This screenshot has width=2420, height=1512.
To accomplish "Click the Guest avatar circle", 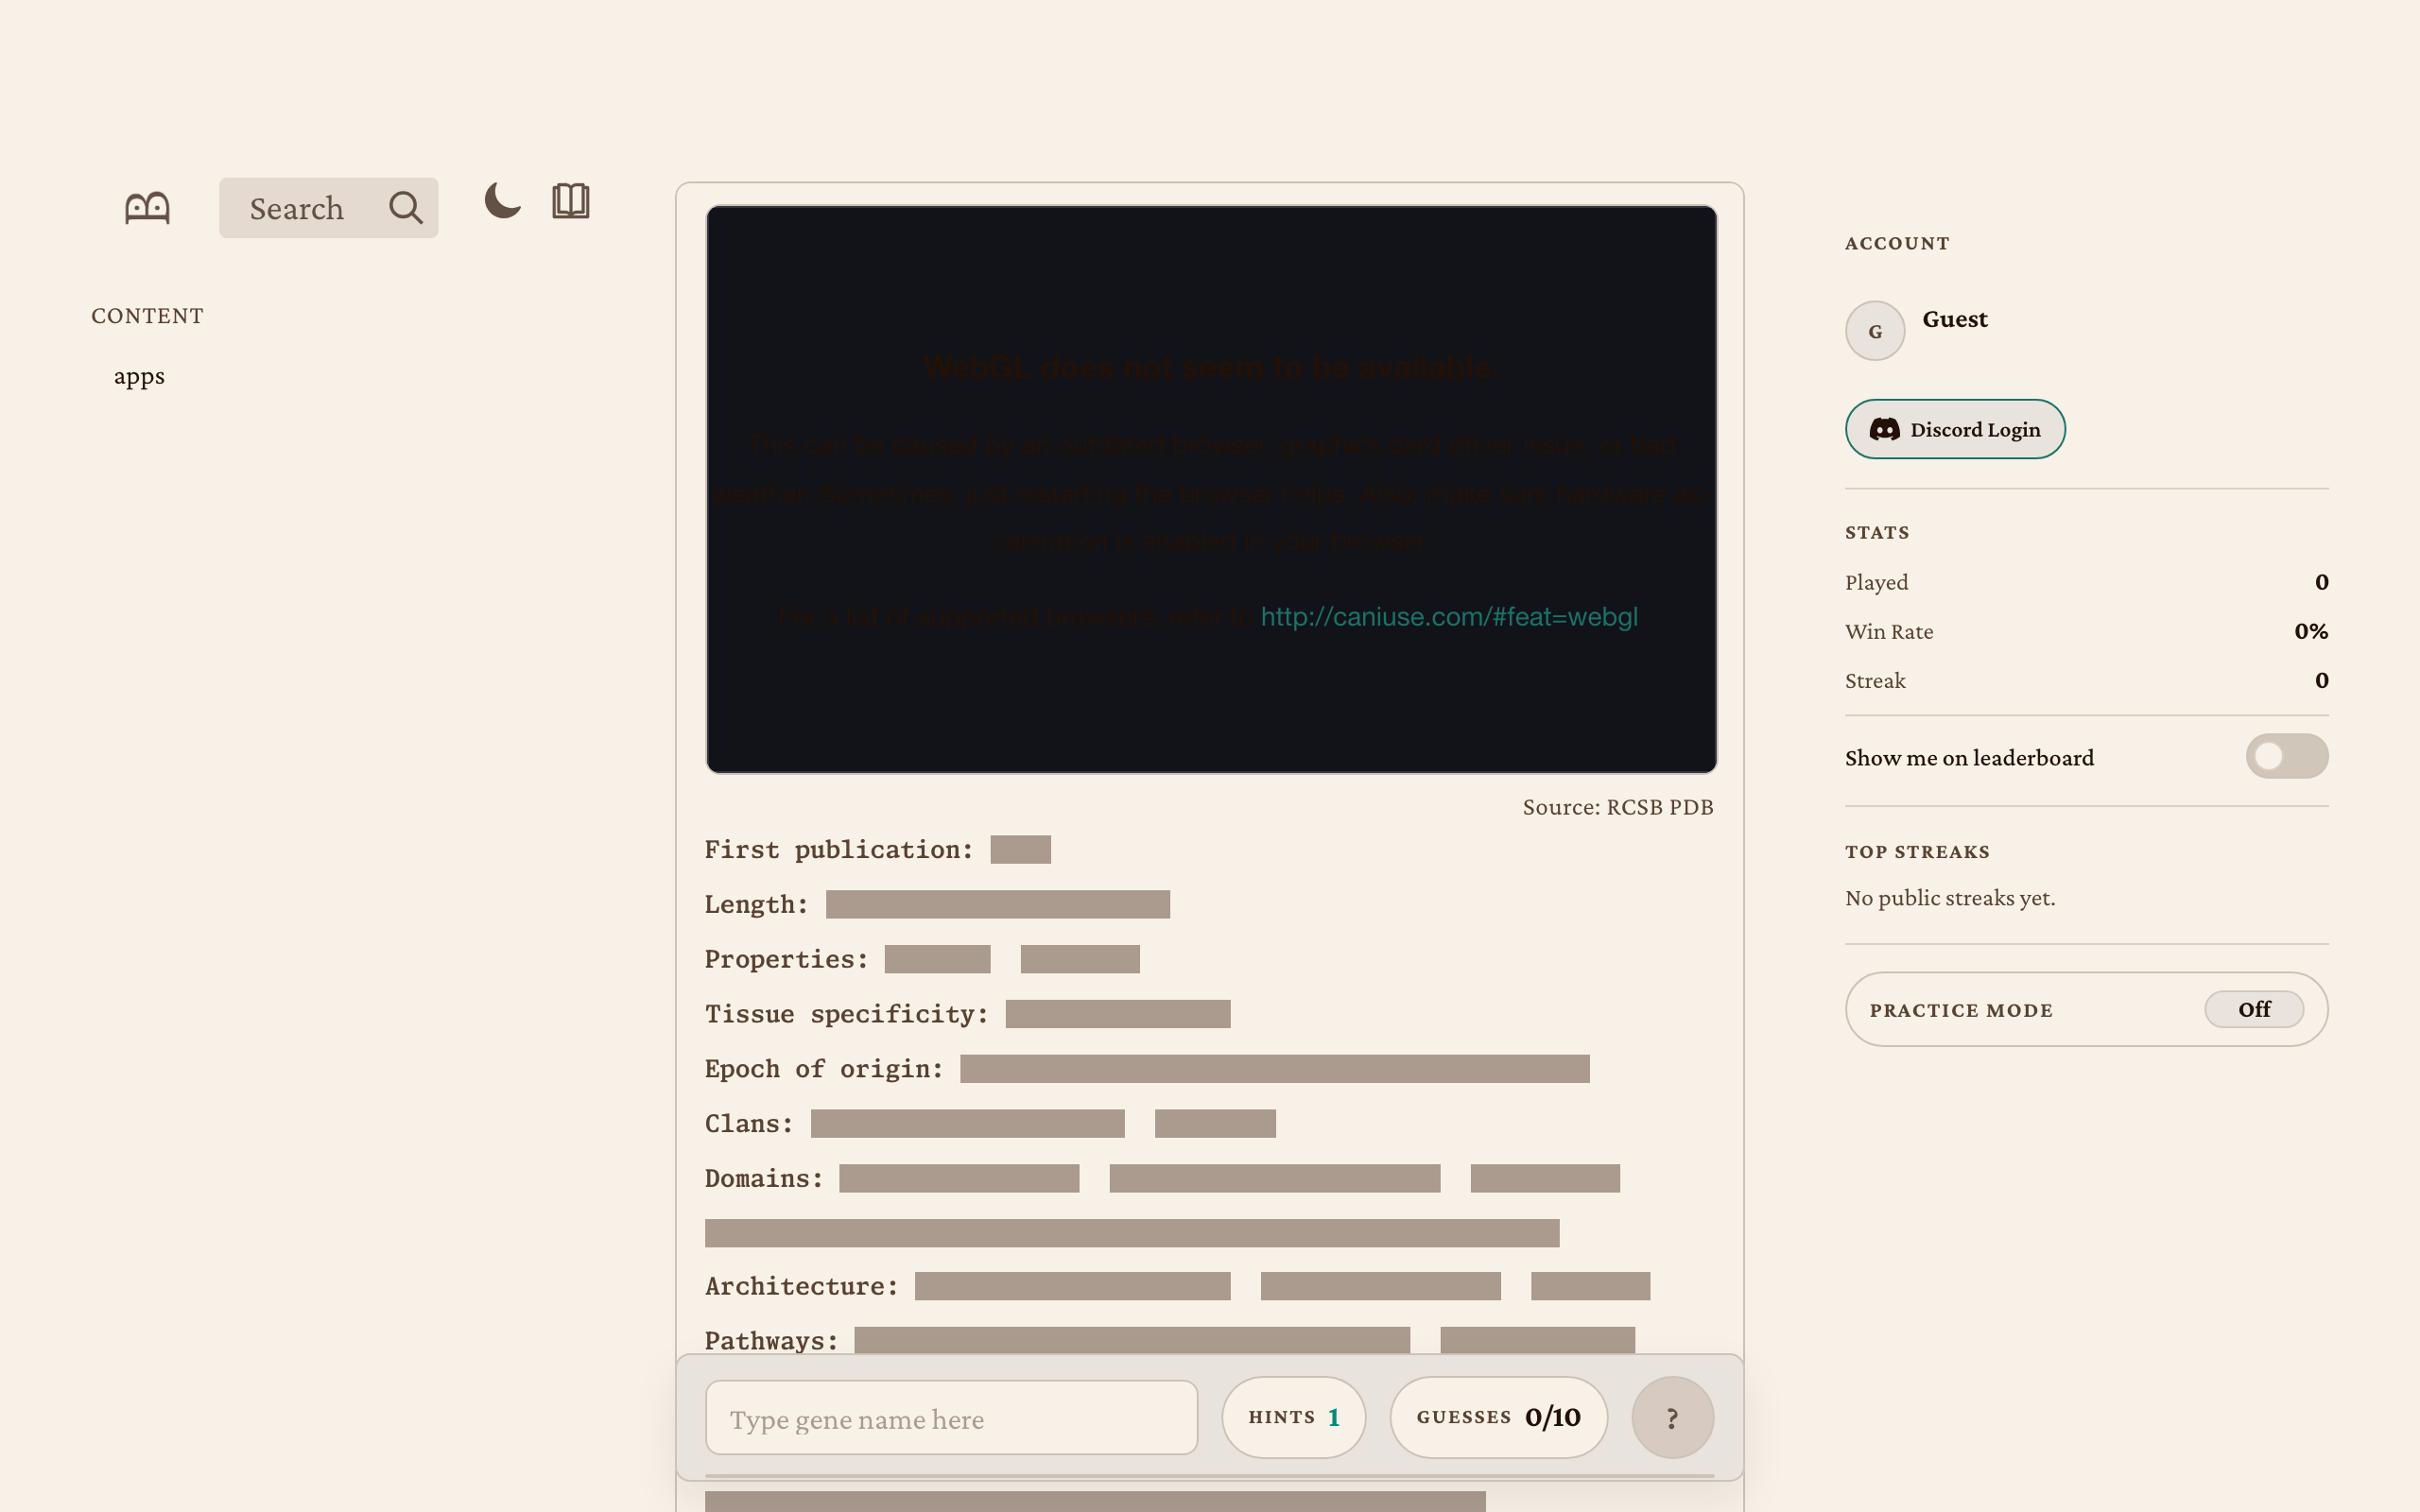I will coord(1874,331).
